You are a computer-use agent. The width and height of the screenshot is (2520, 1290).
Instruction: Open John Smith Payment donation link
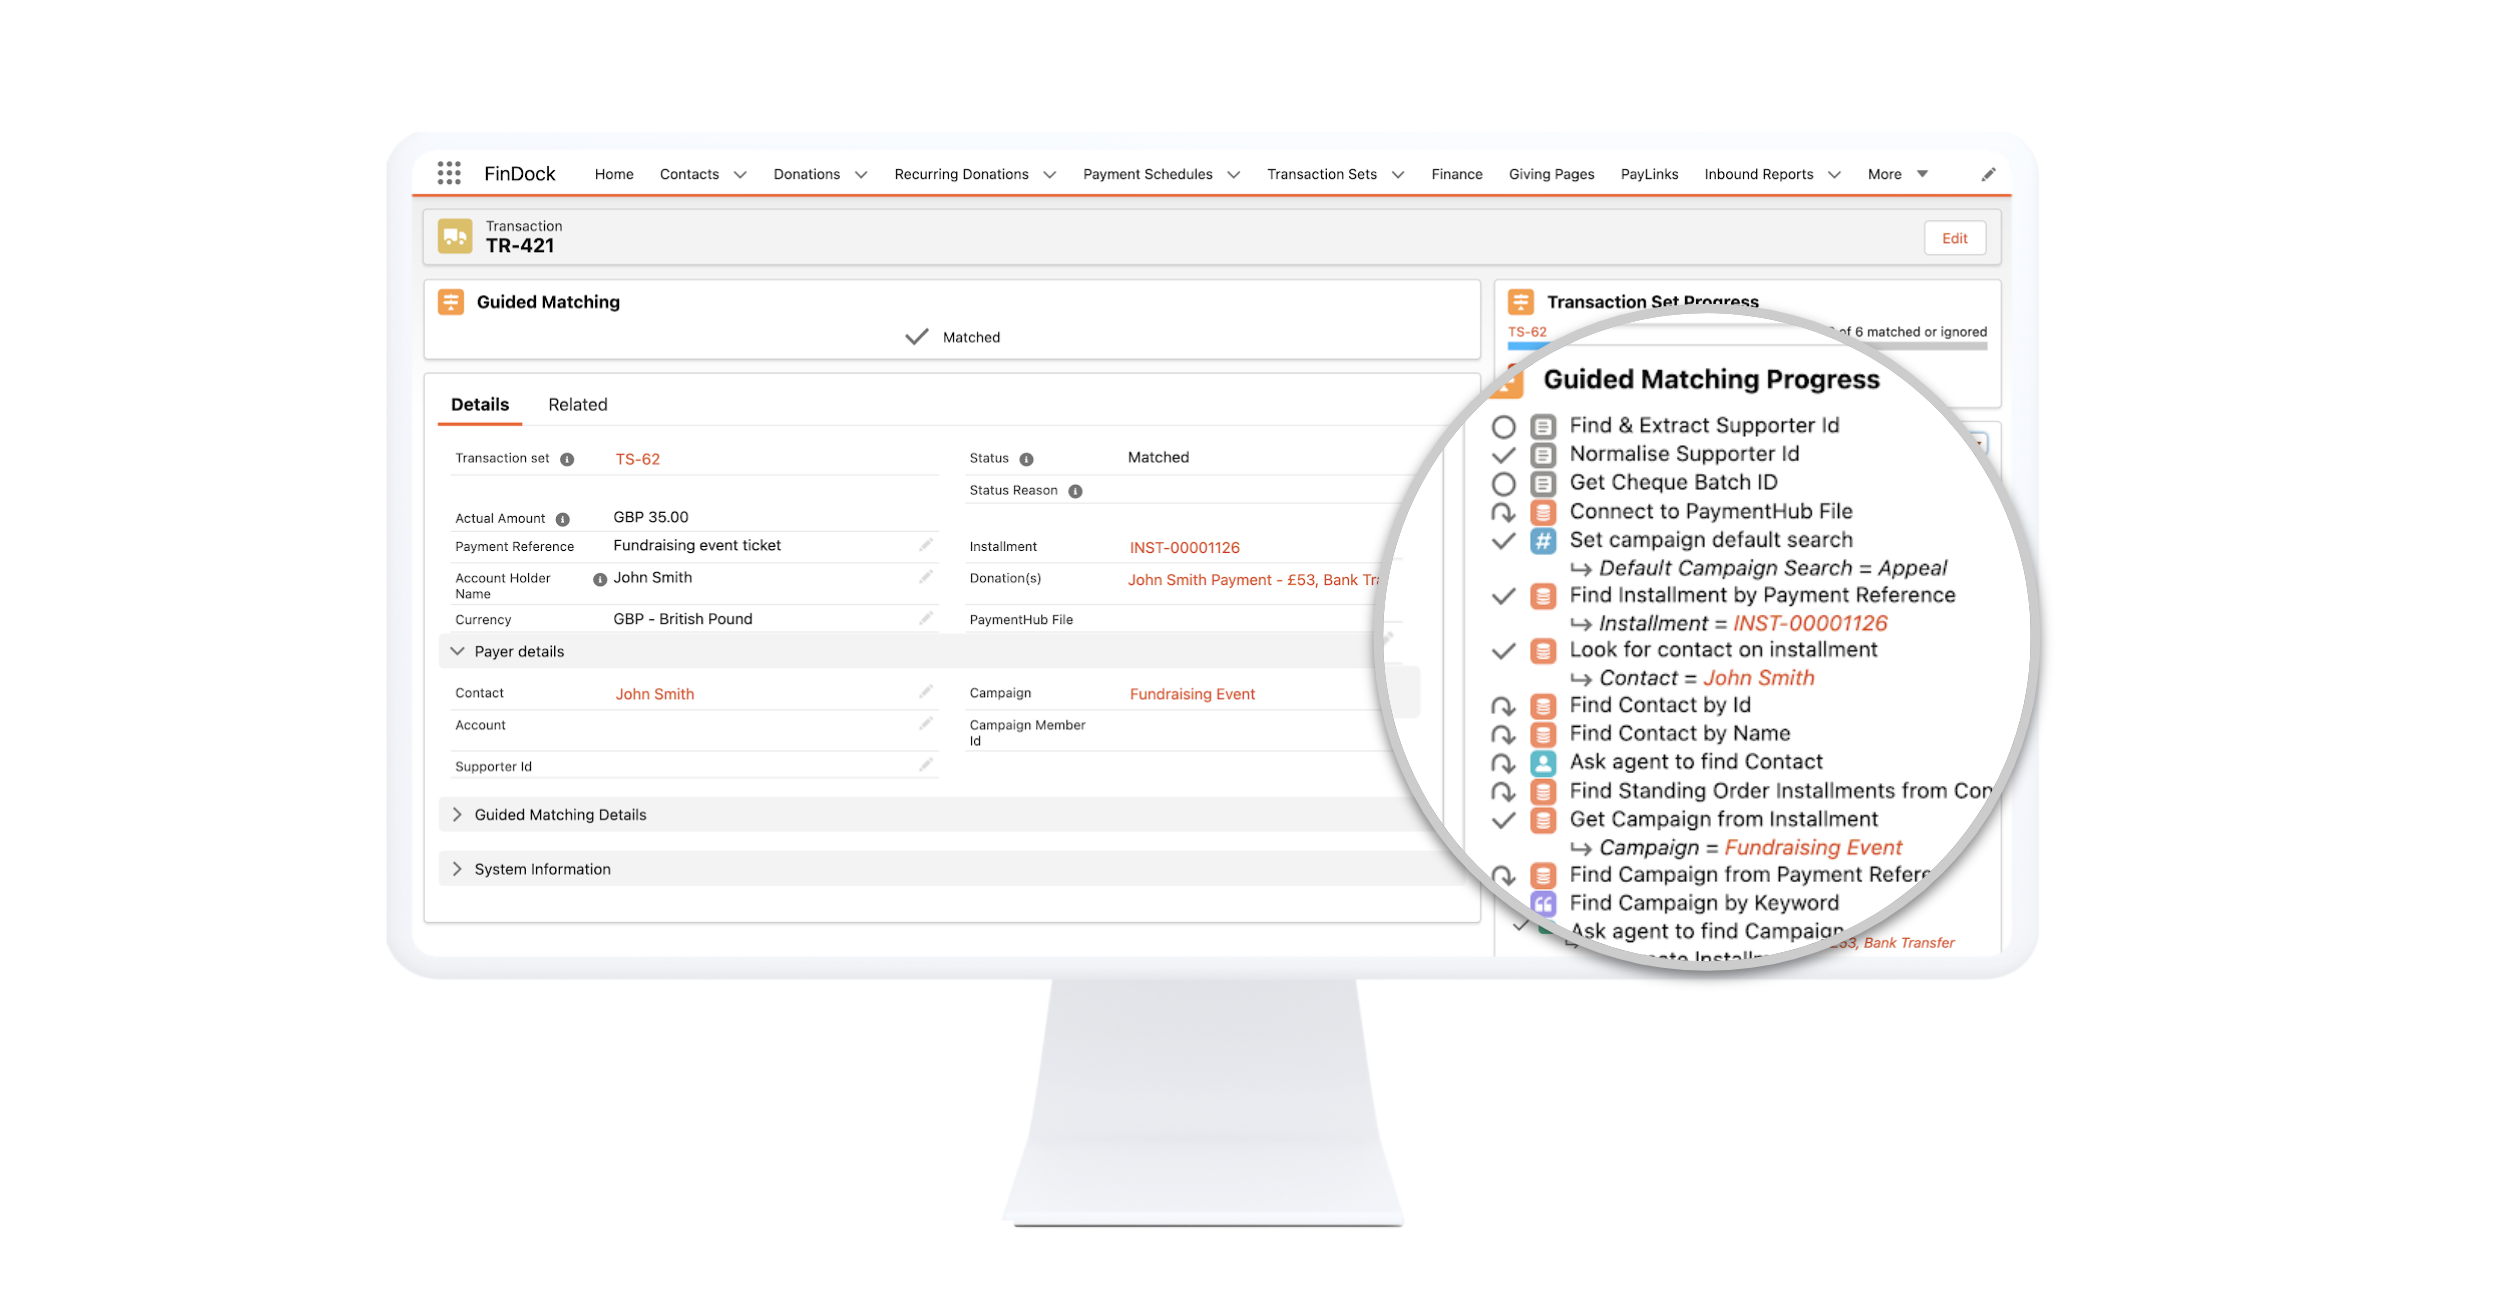pyautogui.click(x=1254, y=580)
